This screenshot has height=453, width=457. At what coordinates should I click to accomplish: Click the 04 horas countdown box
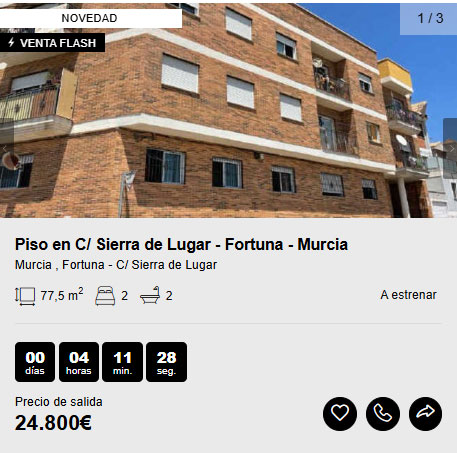(x=79, y=362)
